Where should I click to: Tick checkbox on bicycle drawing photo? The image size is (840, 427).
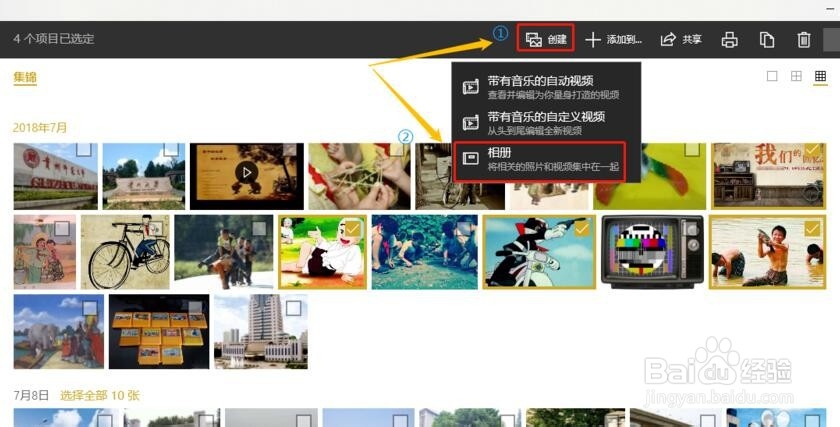[x=156, y=229]
